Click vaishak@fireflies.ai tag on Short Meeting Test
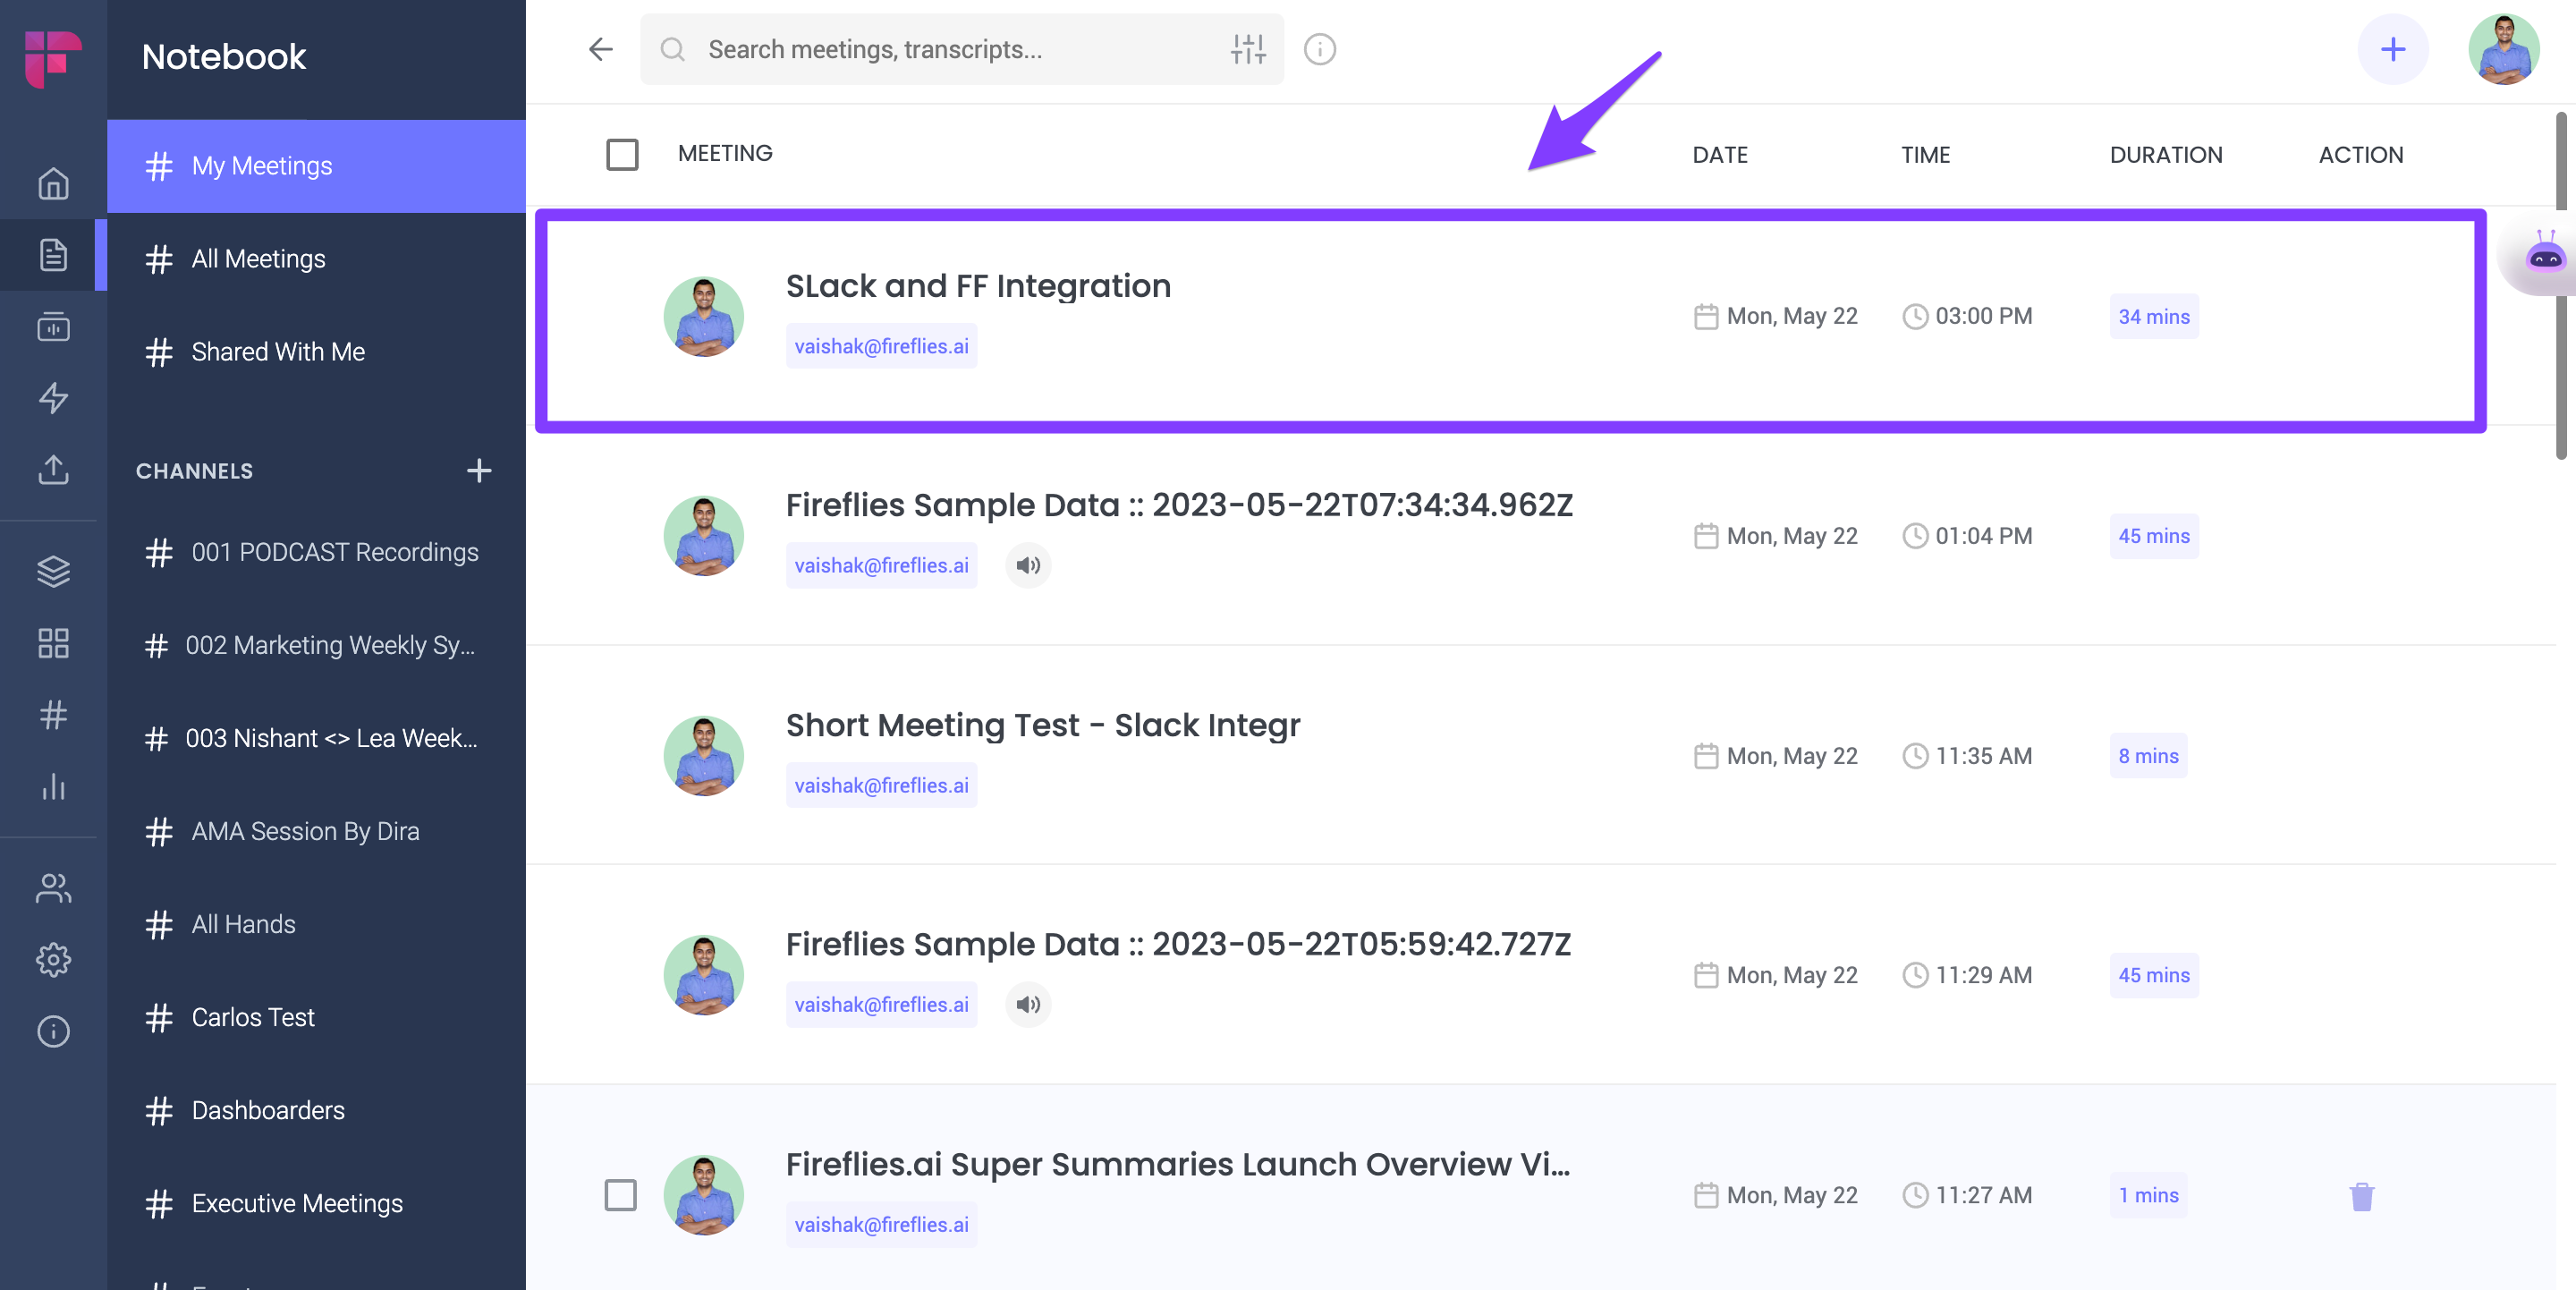2576x1290 pixels. coord(881,785)
